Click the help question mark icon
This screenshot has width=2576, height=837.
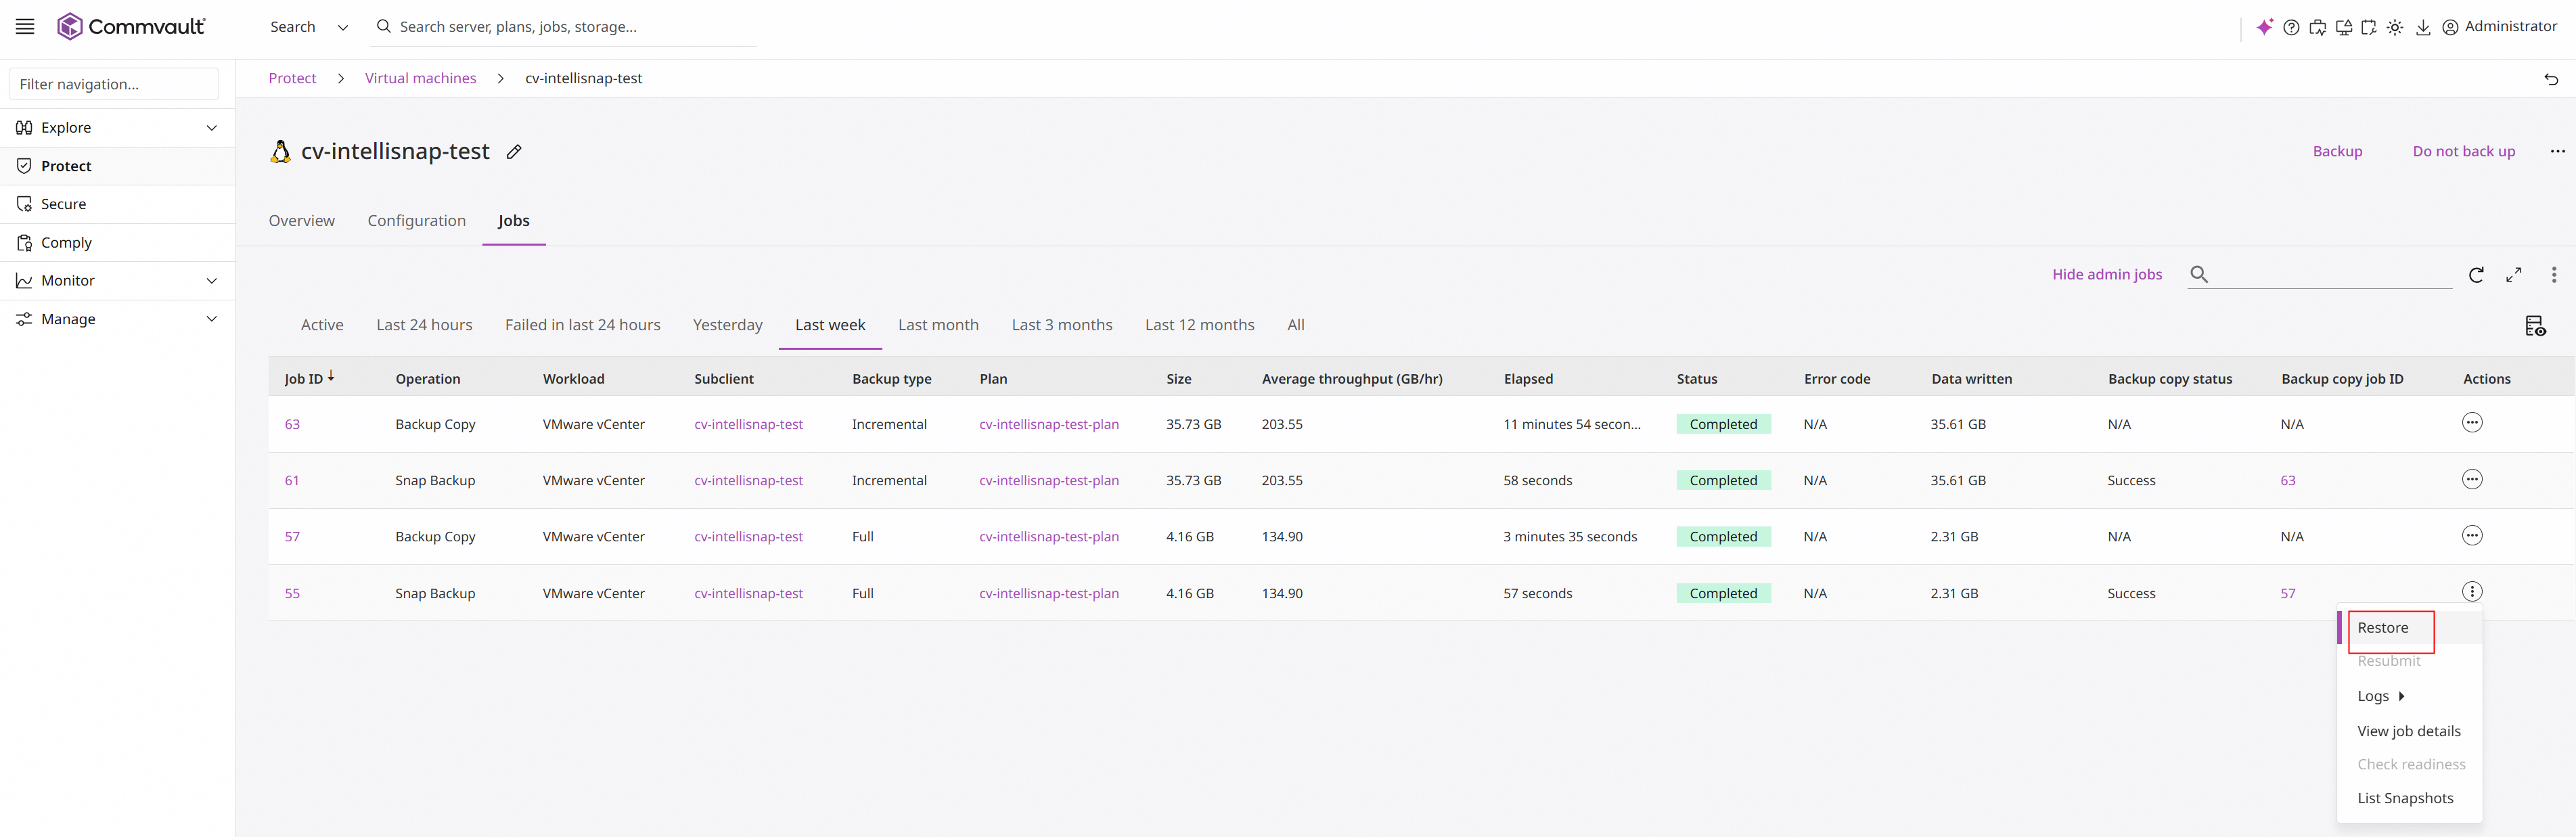[2291, 28]
